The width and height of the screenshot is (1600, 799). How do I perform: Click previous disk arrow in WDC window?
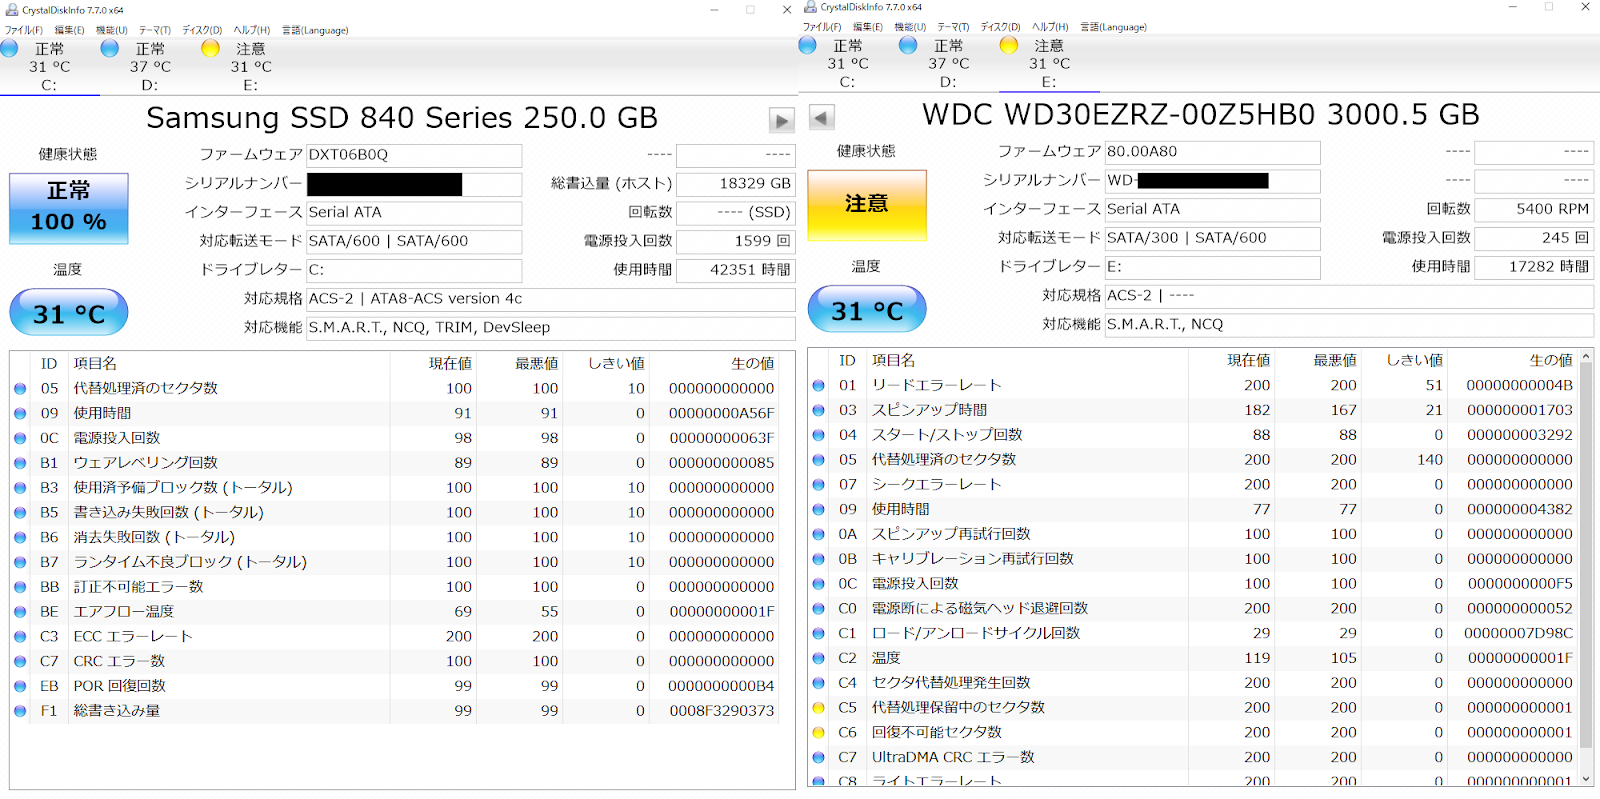pos(821,118)
